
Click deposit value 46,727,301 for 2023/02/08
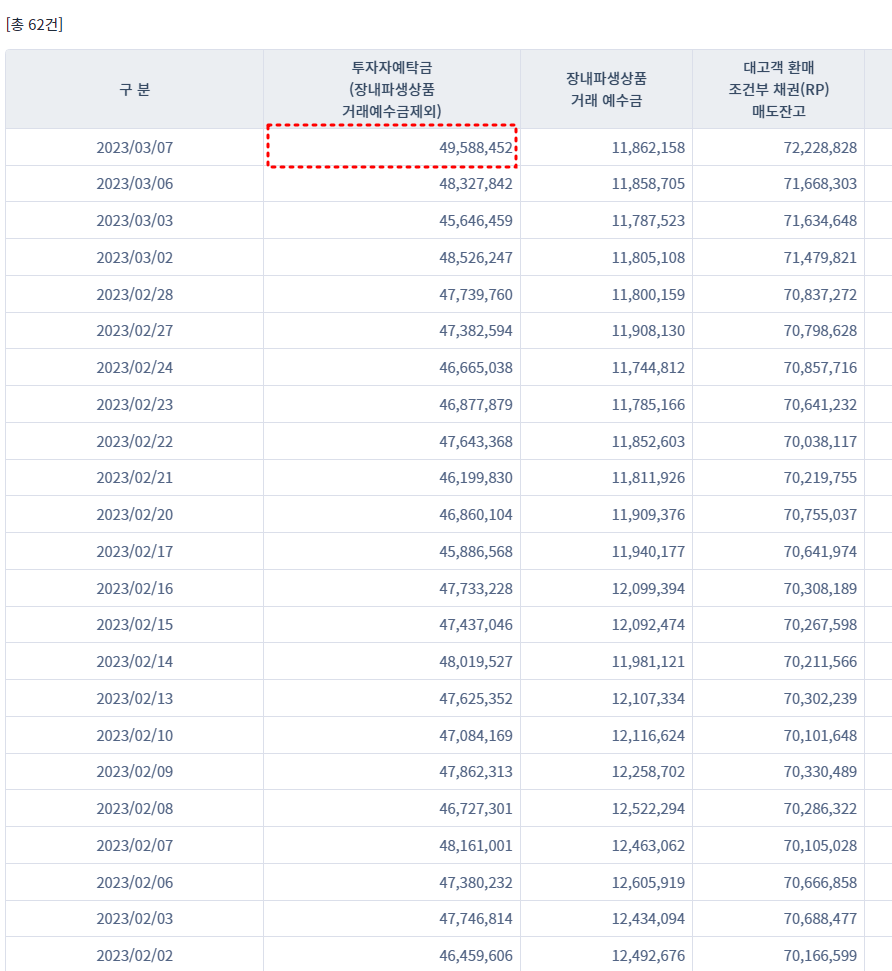coord(476,809)
